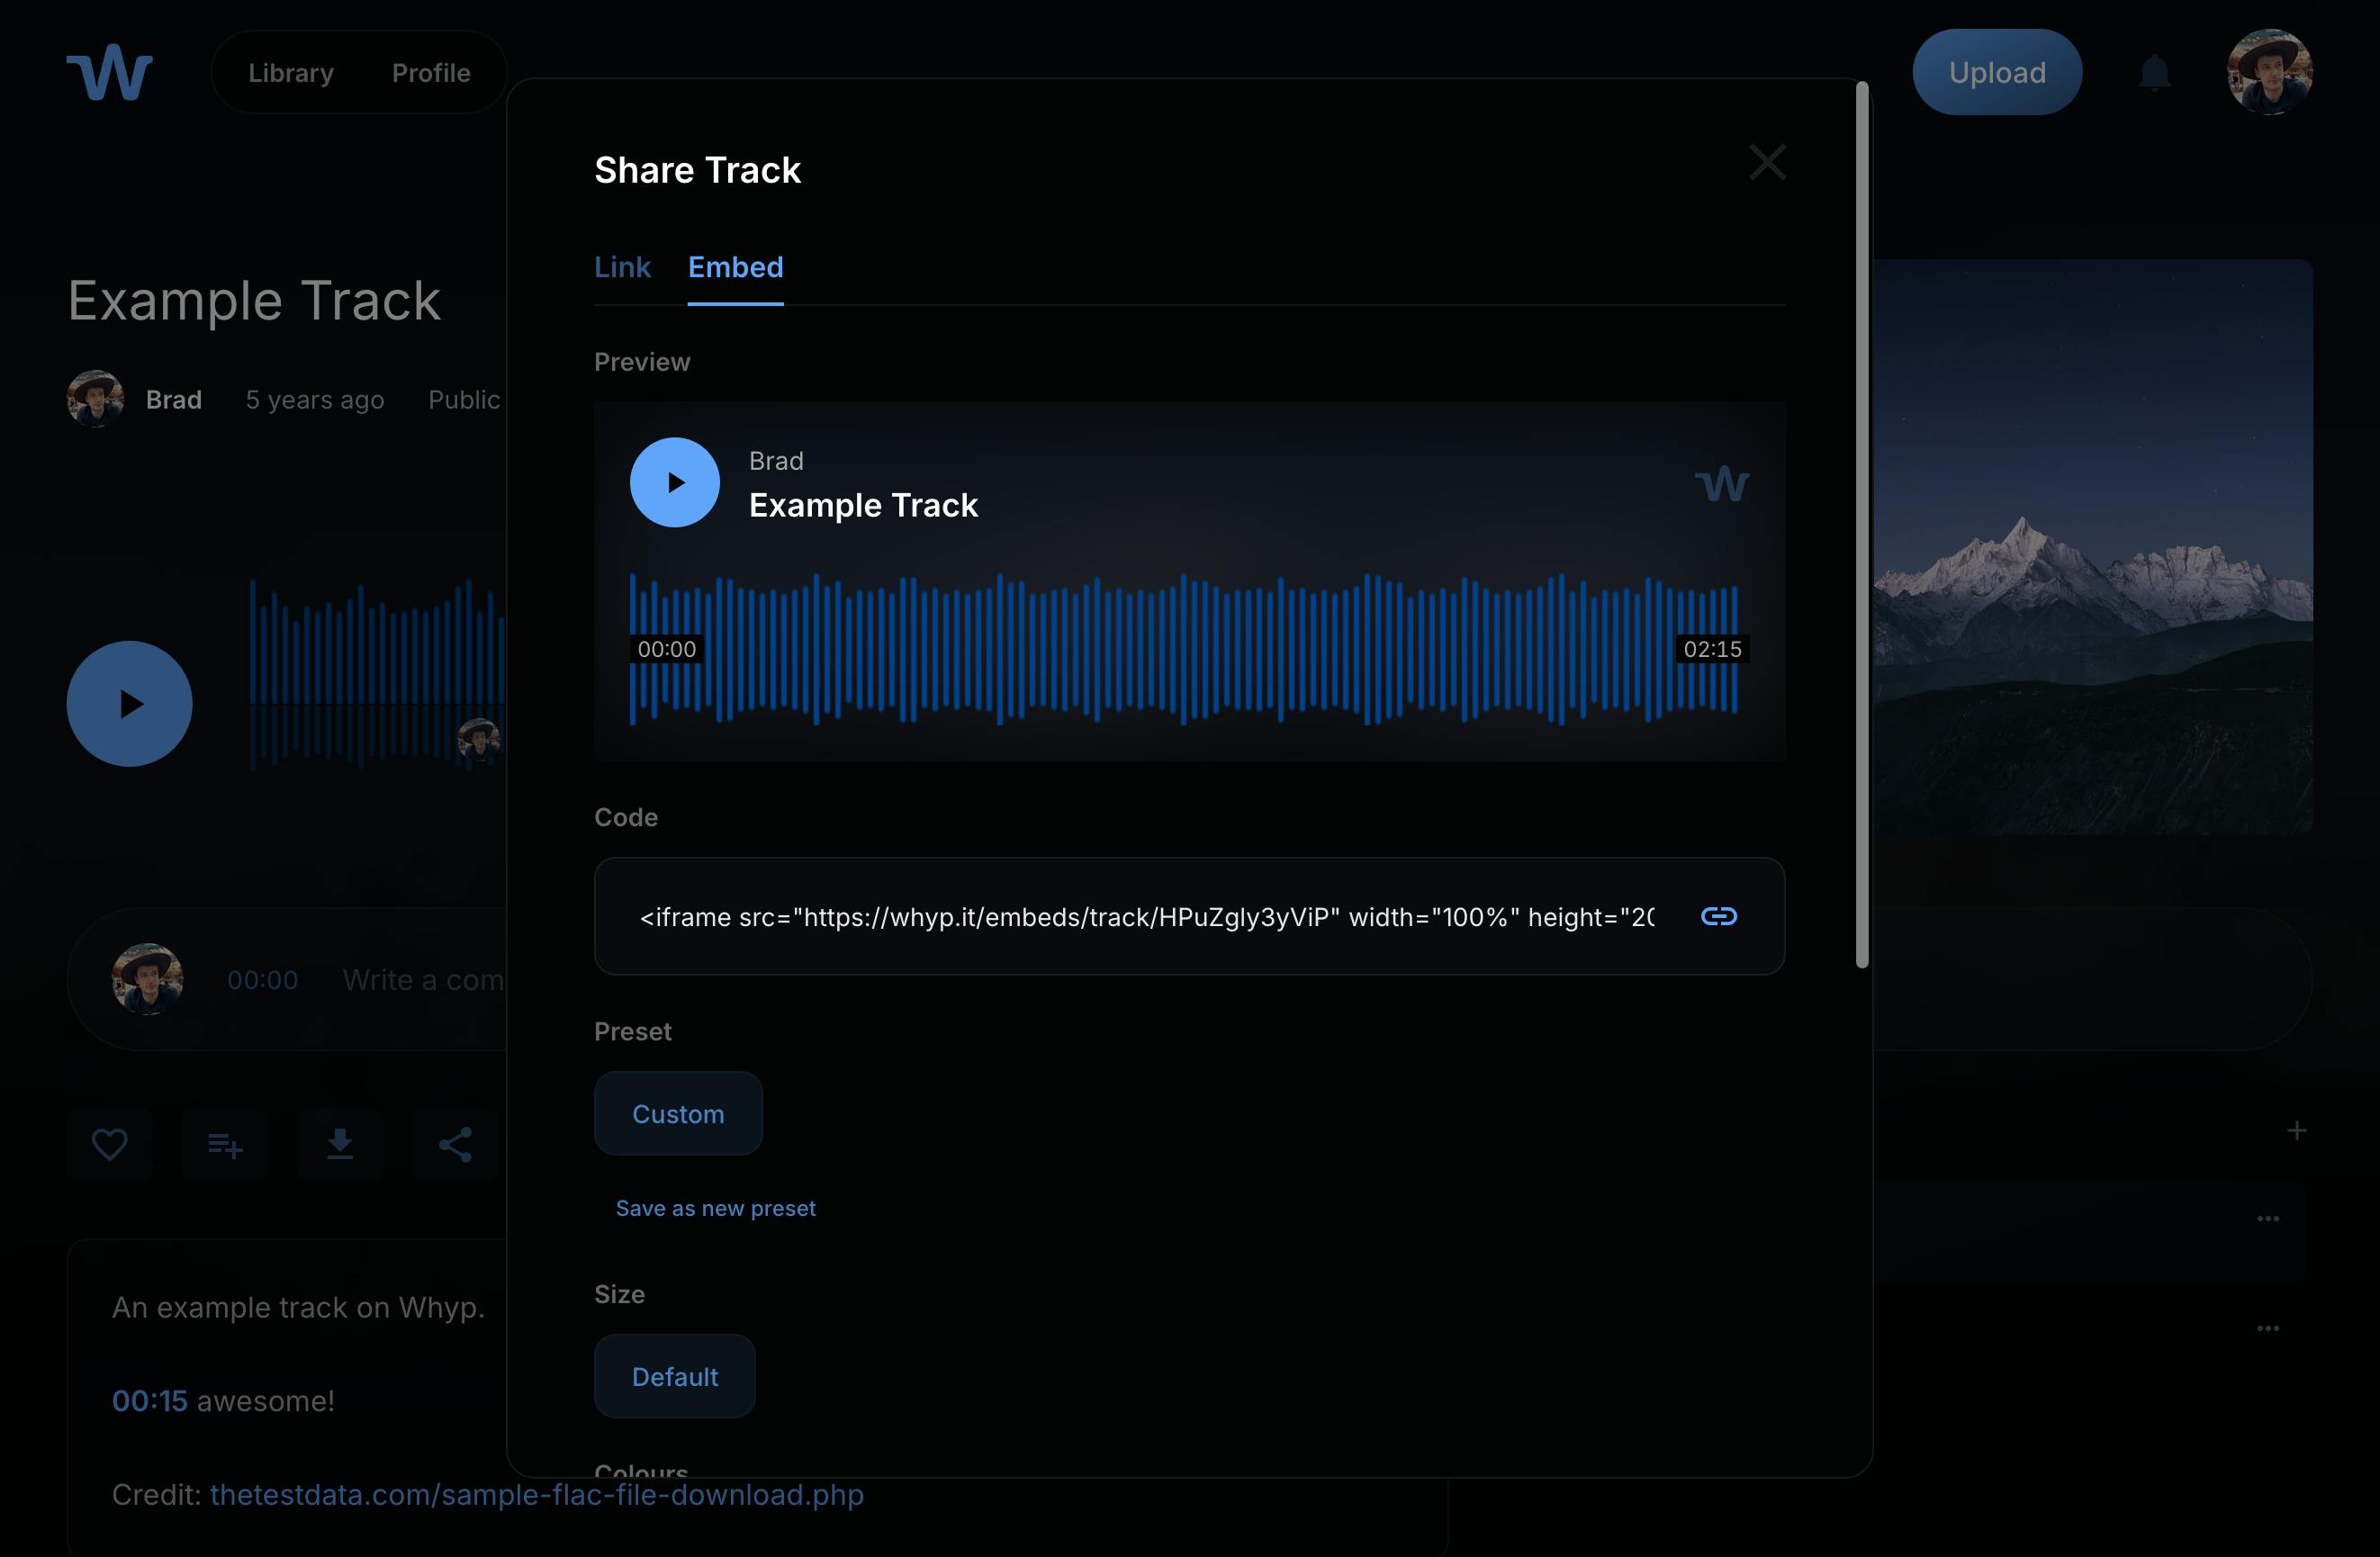Open thetestdata.com credit link
Viewport: 2380px width, 1557px height.
pyautogui.click(x=537, y=1494)
